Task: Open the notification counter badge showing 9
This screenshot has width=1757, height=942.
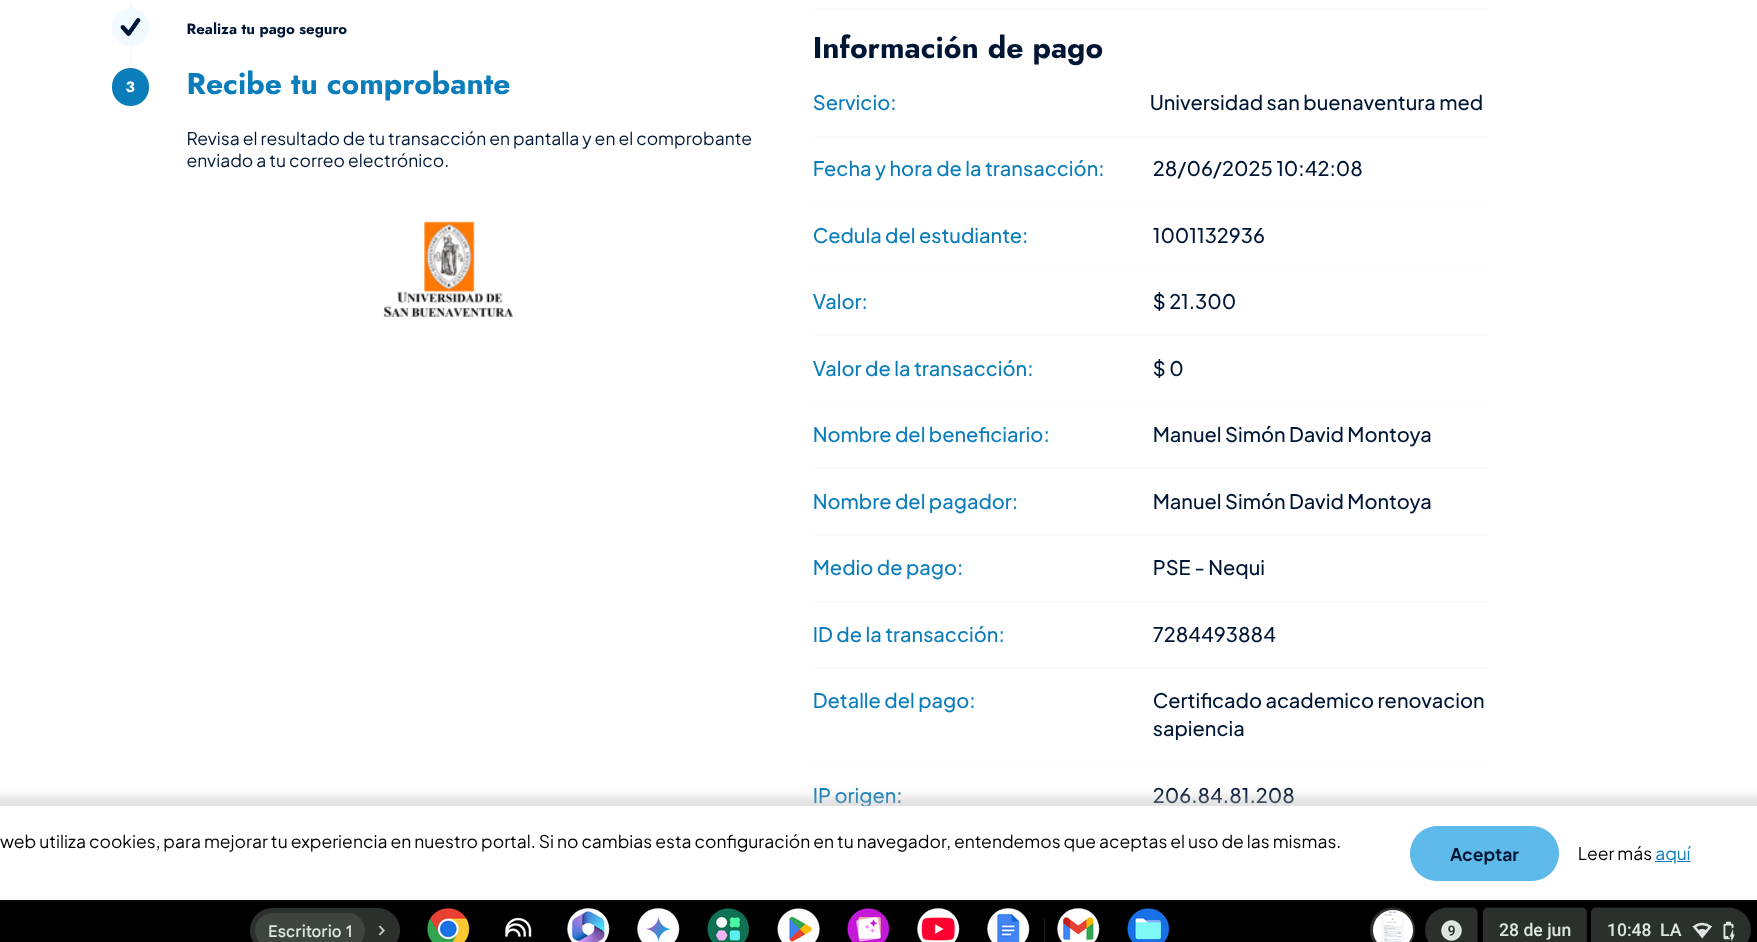Action: (x=1451, y=930)
